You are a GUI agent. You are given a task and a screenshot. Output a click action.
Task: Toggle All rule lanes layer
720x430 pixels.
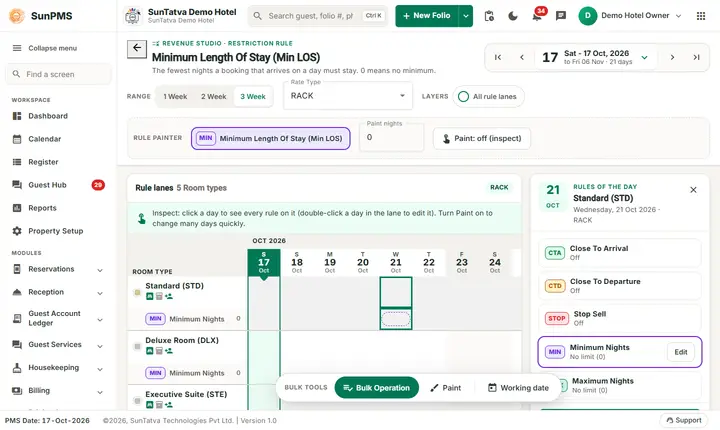[488, 96]
